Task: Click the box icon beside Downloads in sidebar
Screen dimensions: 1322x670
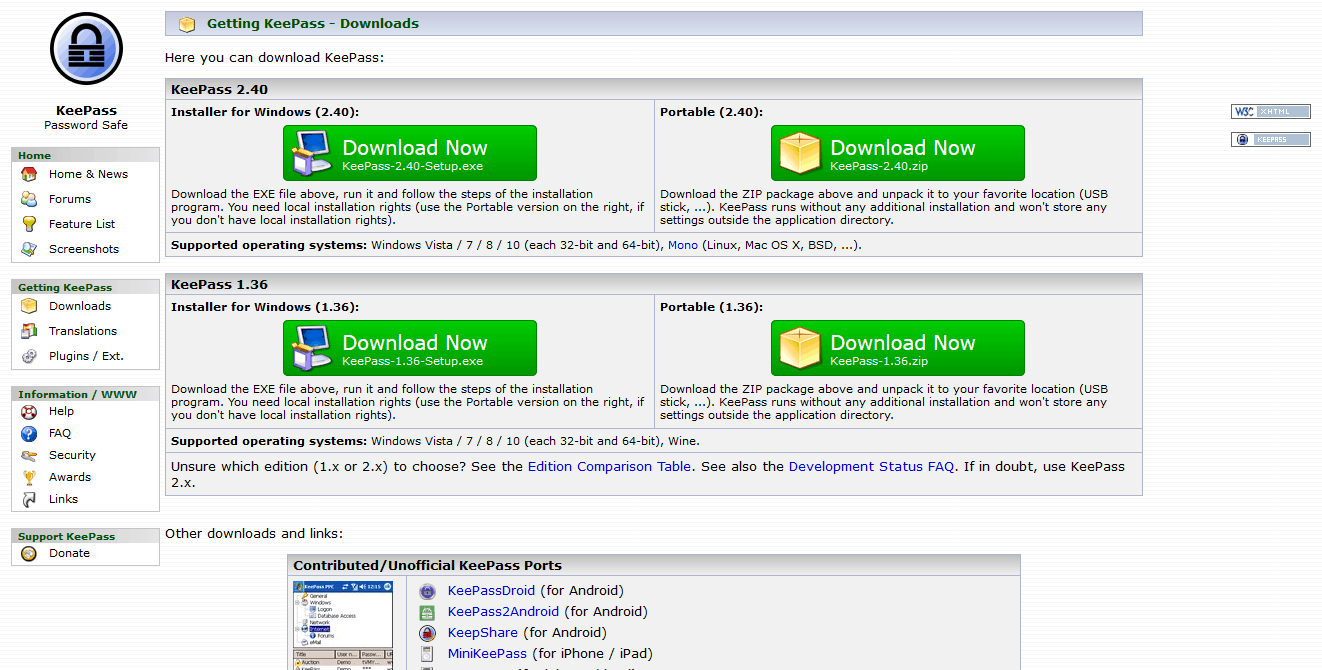Action: [x=29, y=306]
